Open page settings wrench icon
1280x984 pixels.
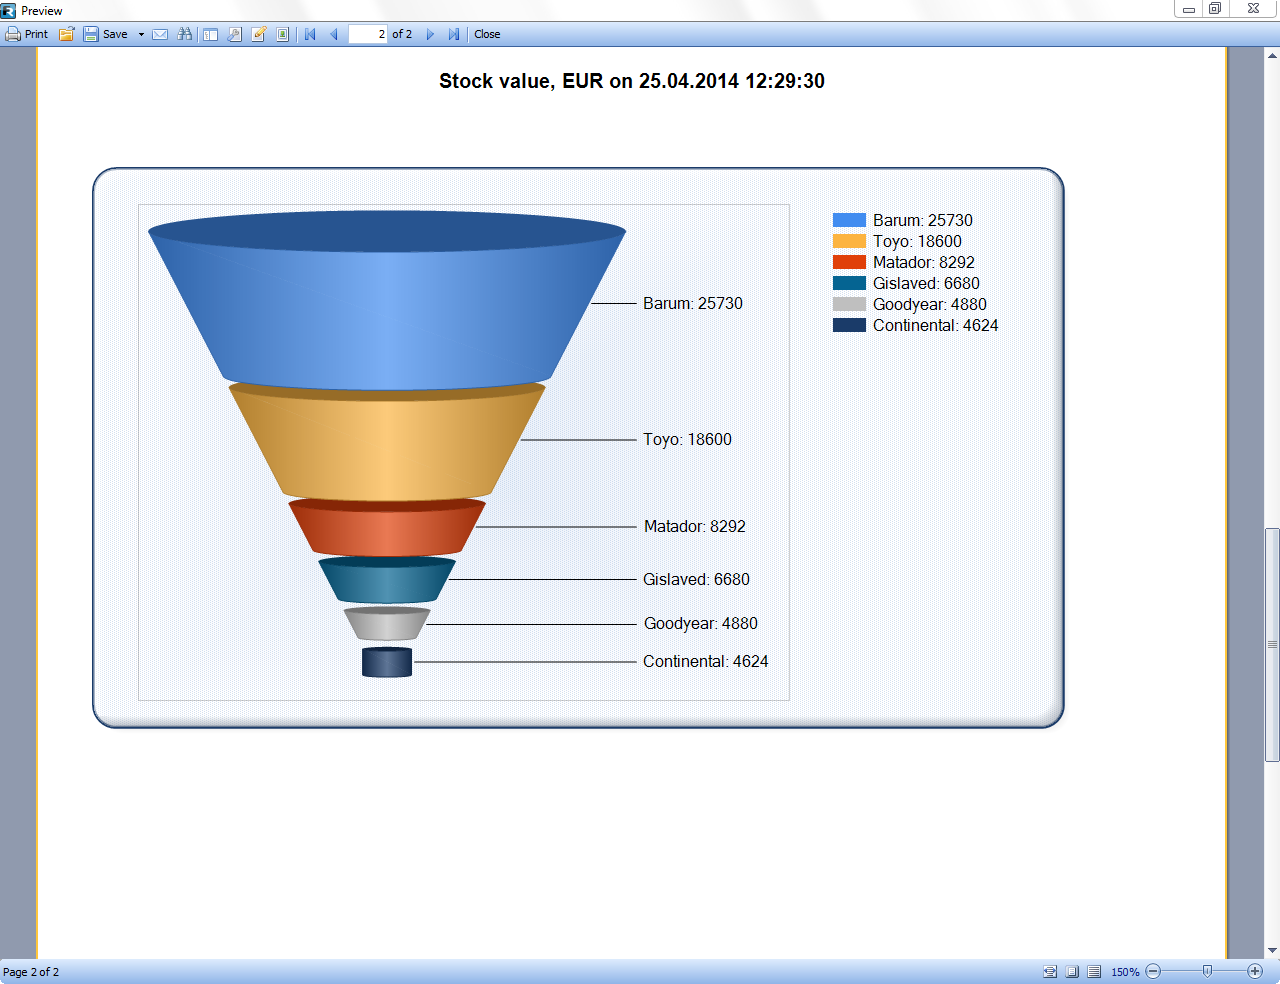[x=235, y=34]
